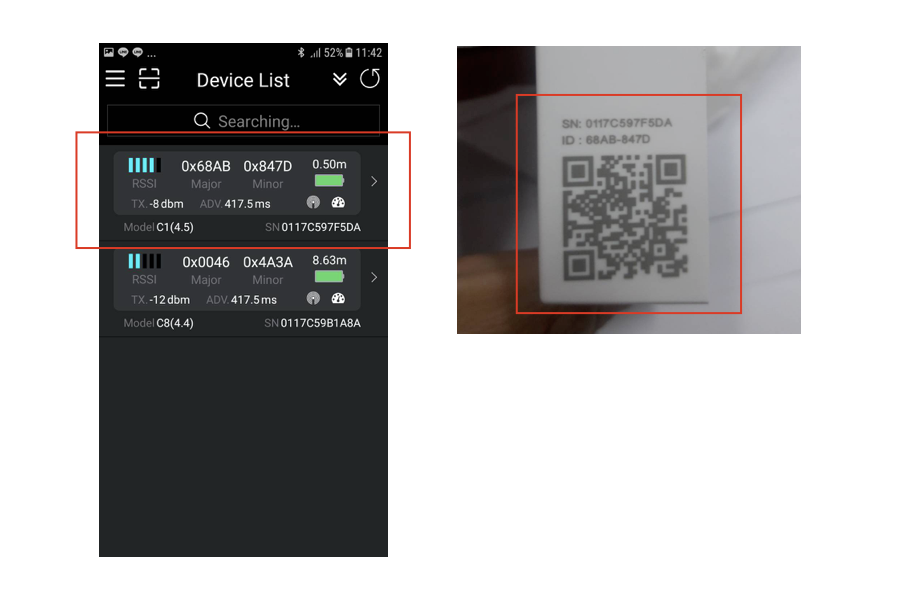The width and height of the screenshot is (900, 600).
Task: Tap TX power -12 dbm
Action: point(160,300)
